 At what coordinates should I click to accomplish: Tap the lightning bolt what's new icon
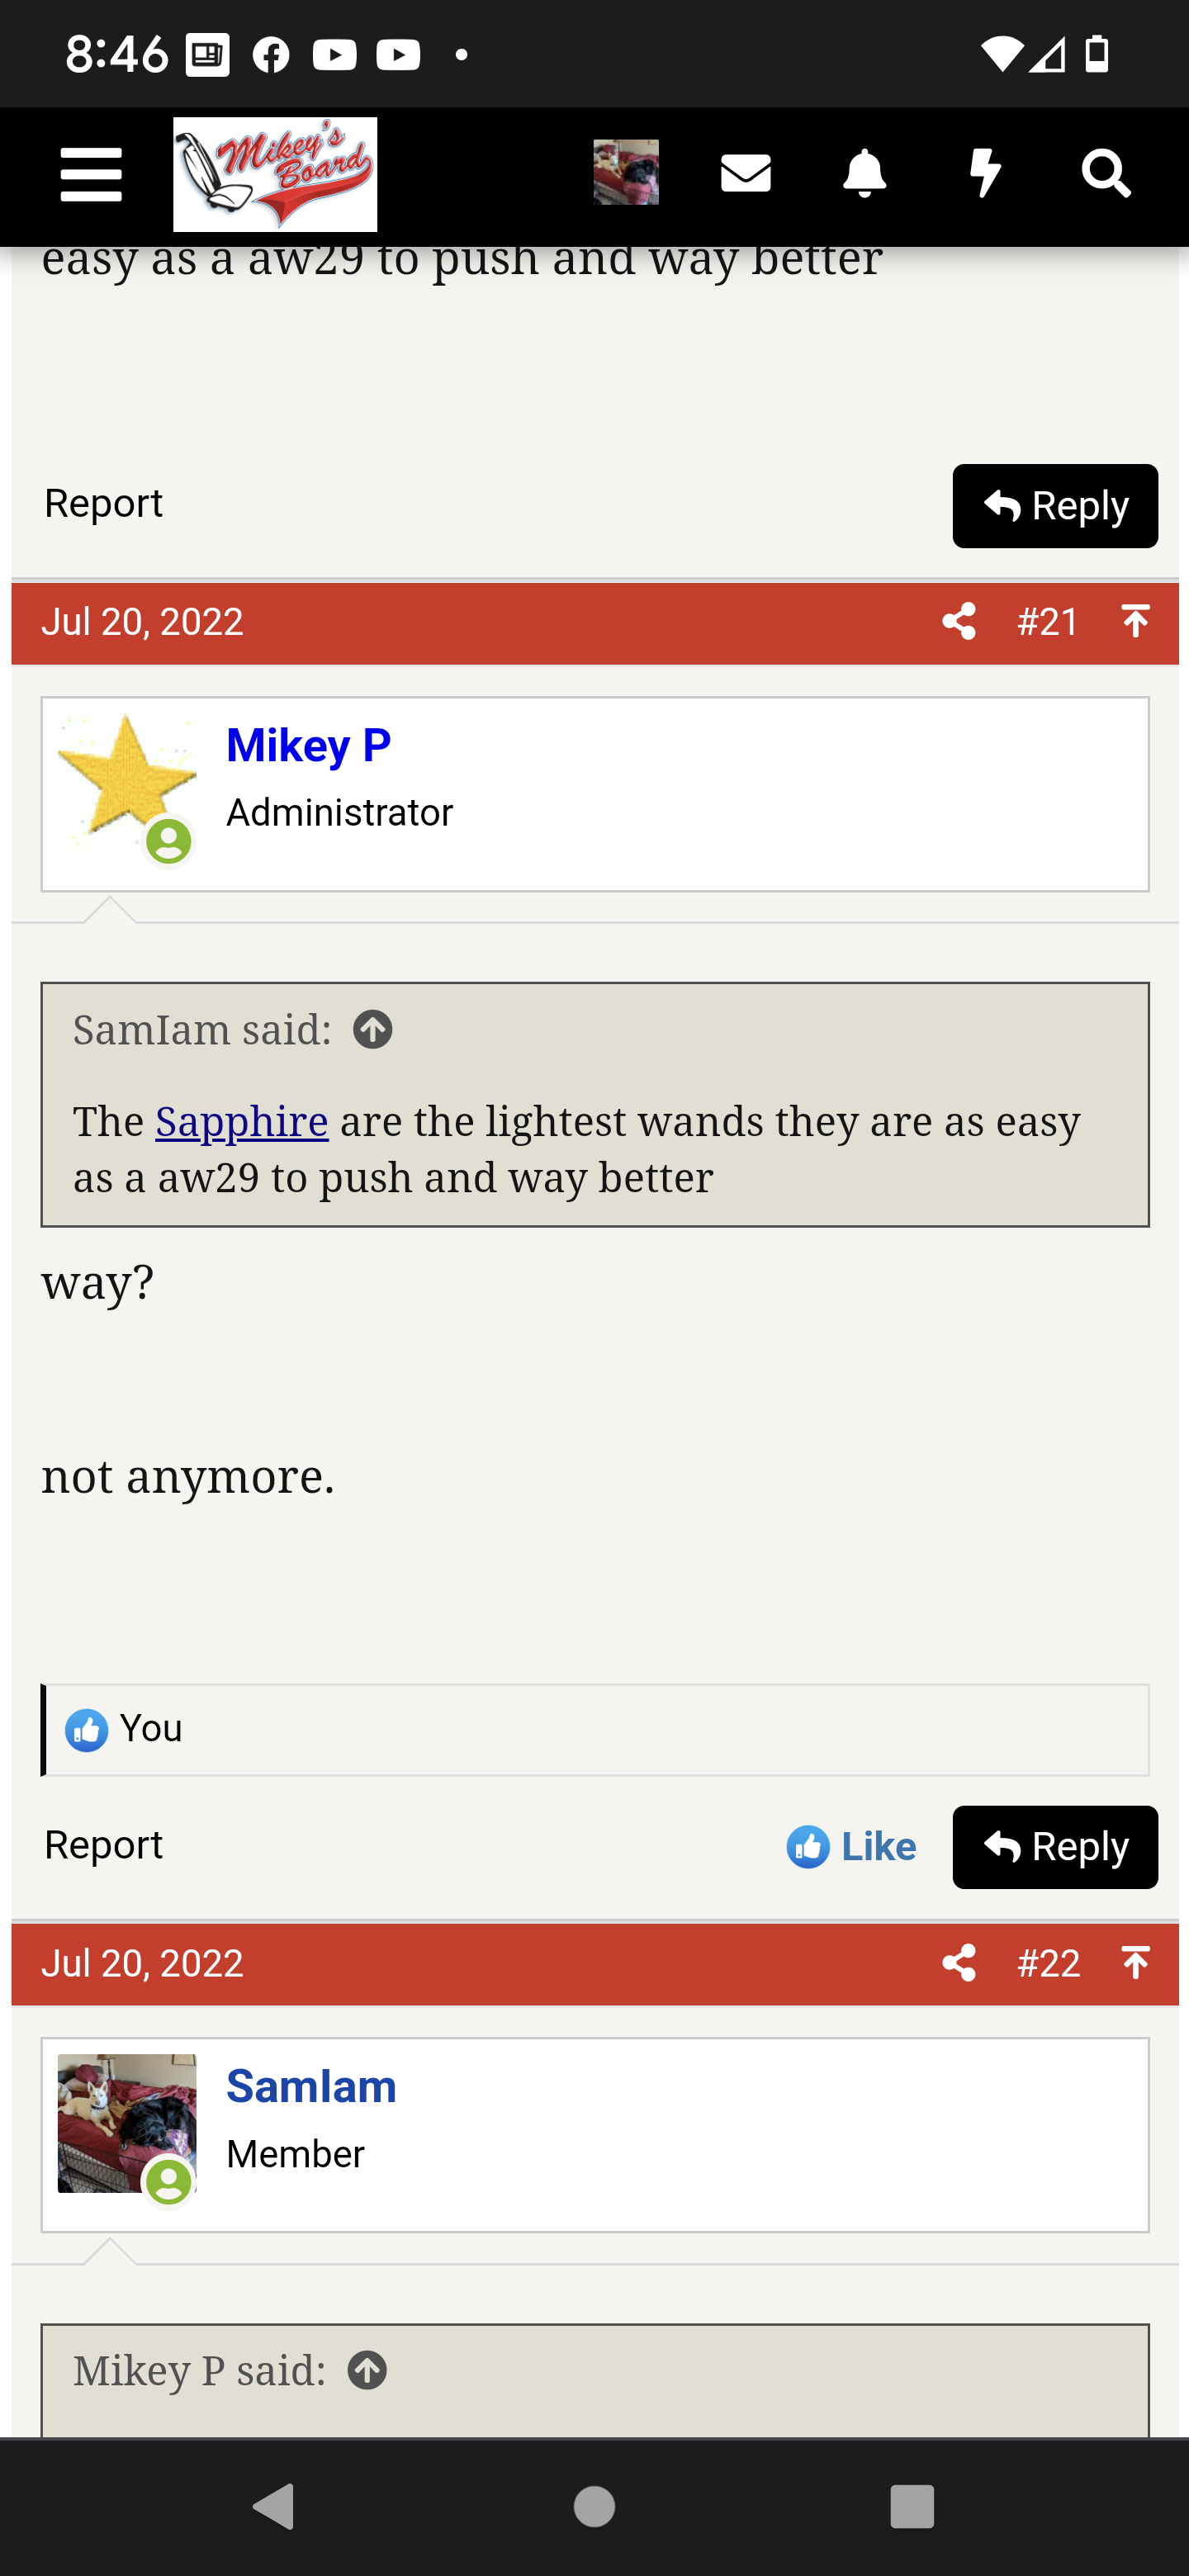(985, 174)
